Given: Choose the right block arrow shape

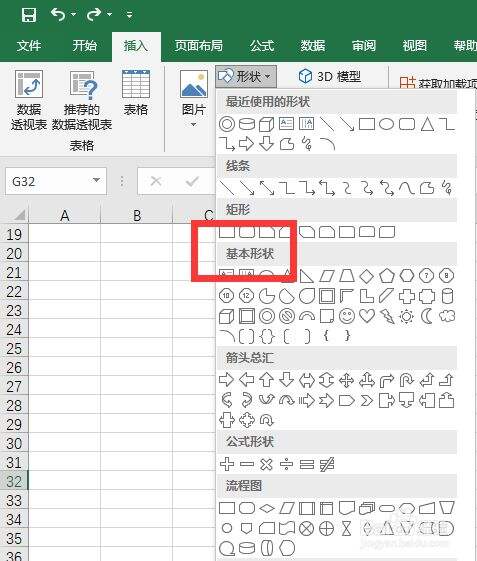Looking at the screenshot, I should (226, 380).
